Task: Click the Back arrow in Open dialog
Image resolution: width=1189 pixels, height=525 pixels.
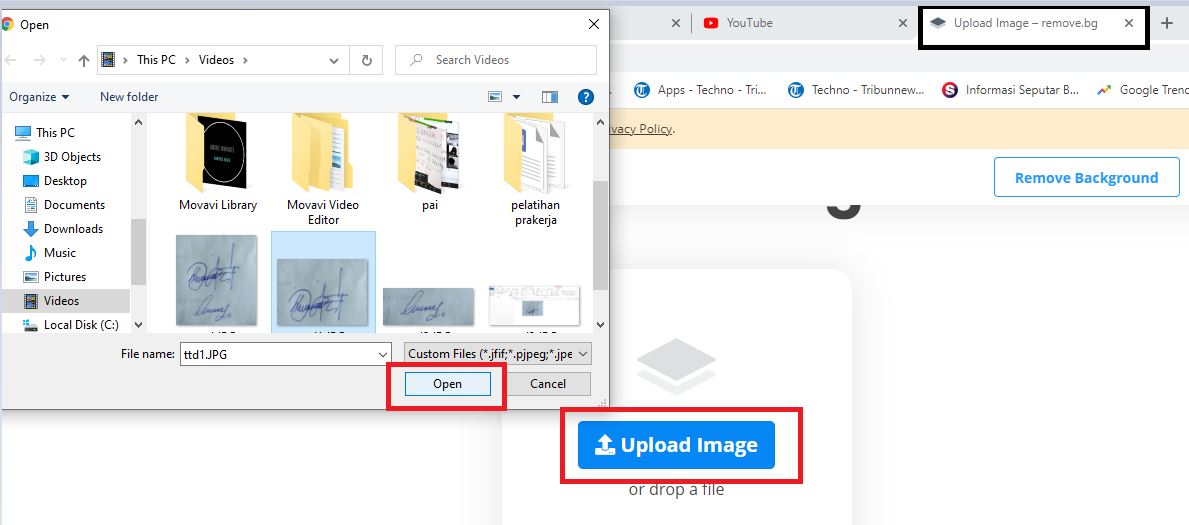Action: (x=12, y=60)
